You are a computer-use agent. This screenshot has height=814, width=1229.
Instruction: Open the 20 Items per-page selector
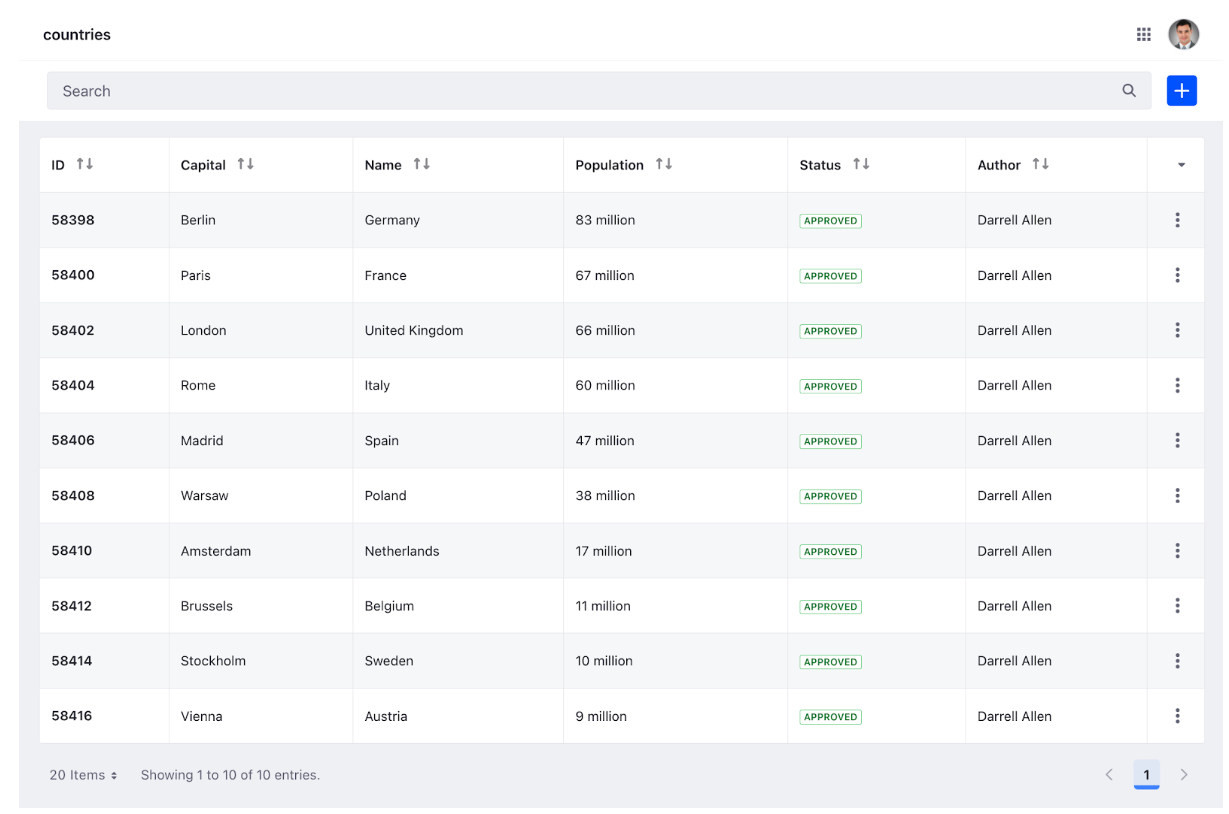coord(83,774)
